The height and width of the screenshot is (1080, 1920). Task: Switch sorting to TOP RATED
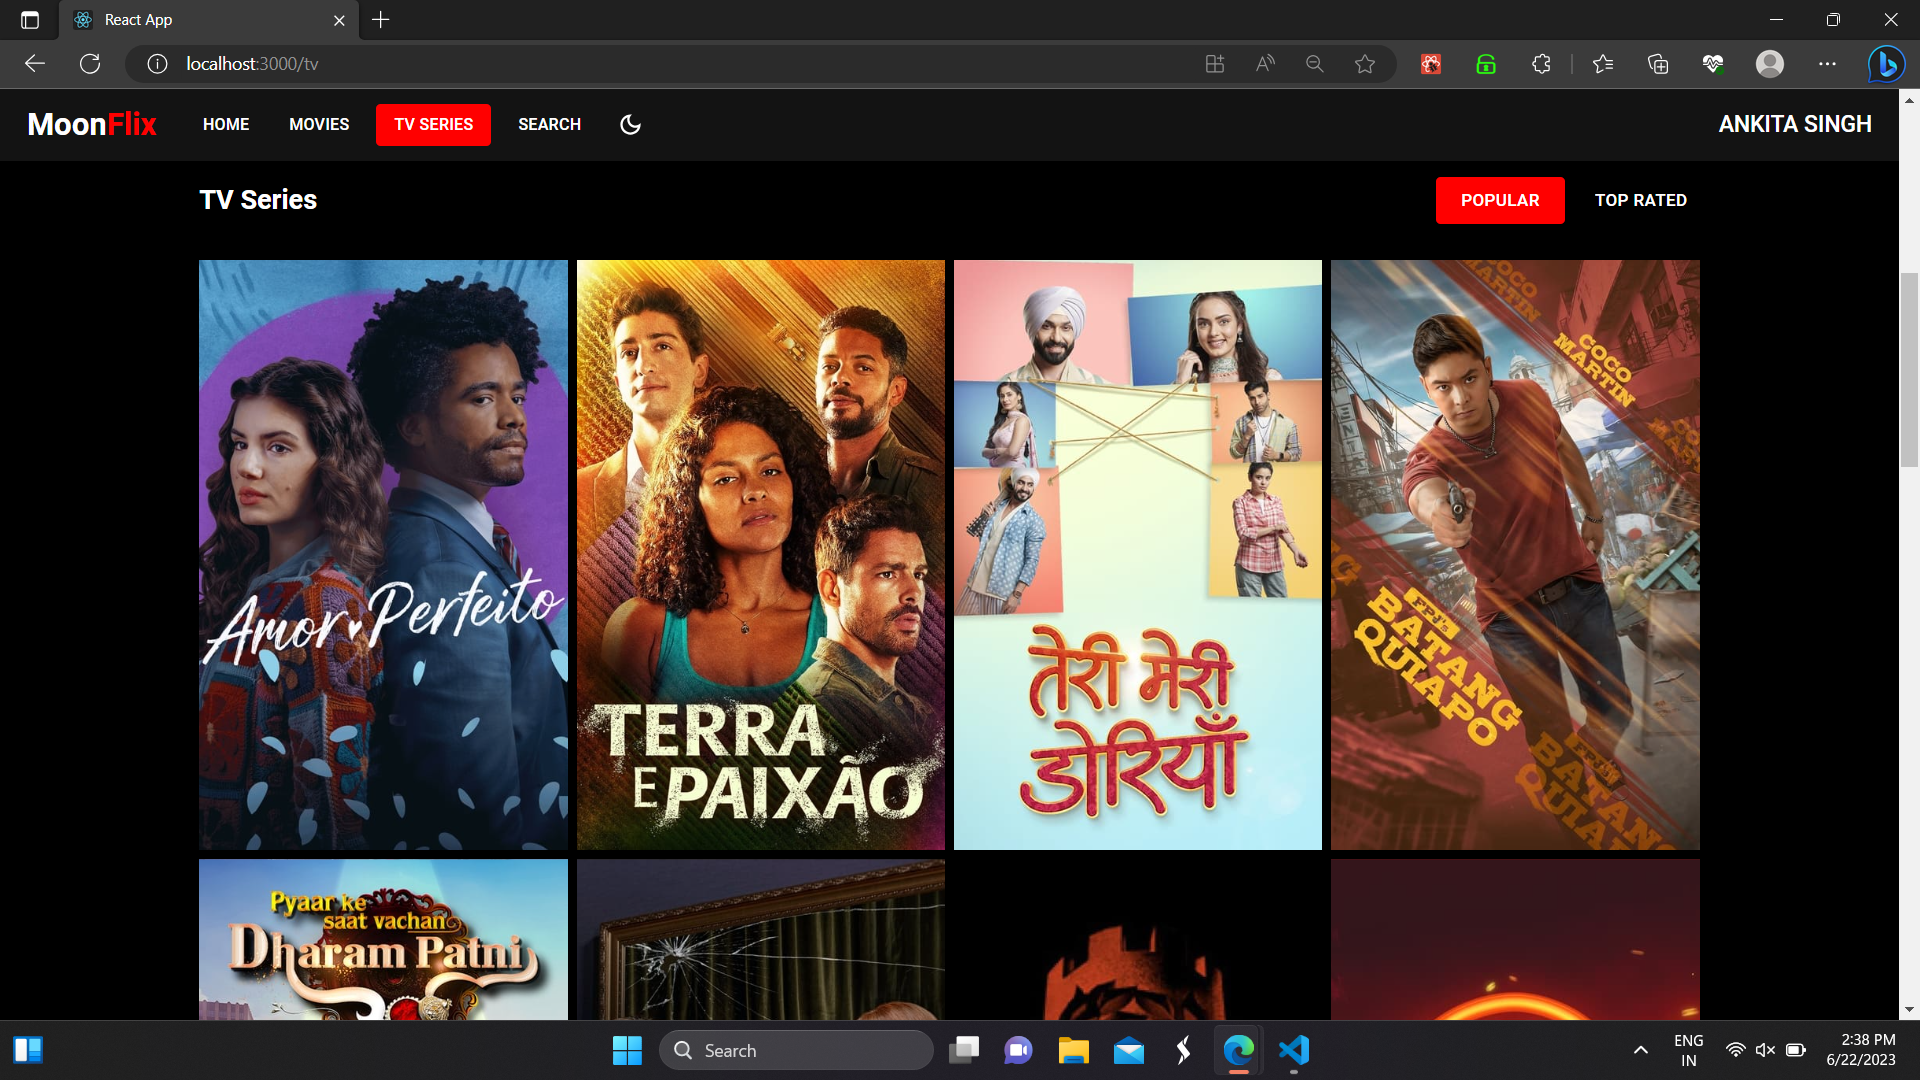pos(1640,200)
